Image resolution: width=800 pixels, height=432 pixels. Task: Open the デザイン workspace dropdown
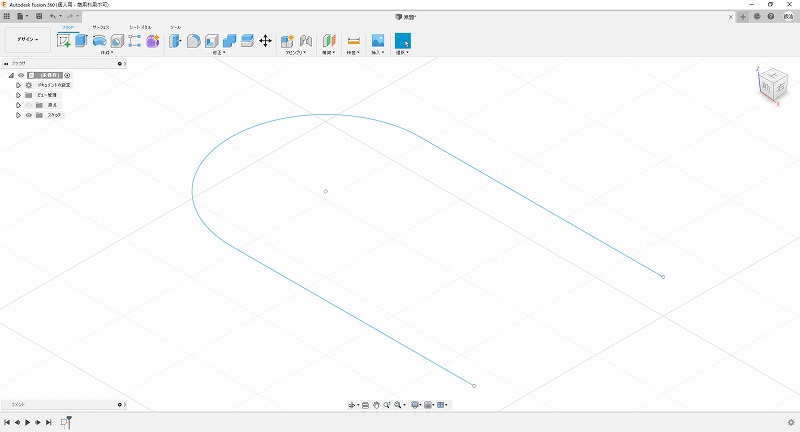pyautogui.click(x=28, y=40)
